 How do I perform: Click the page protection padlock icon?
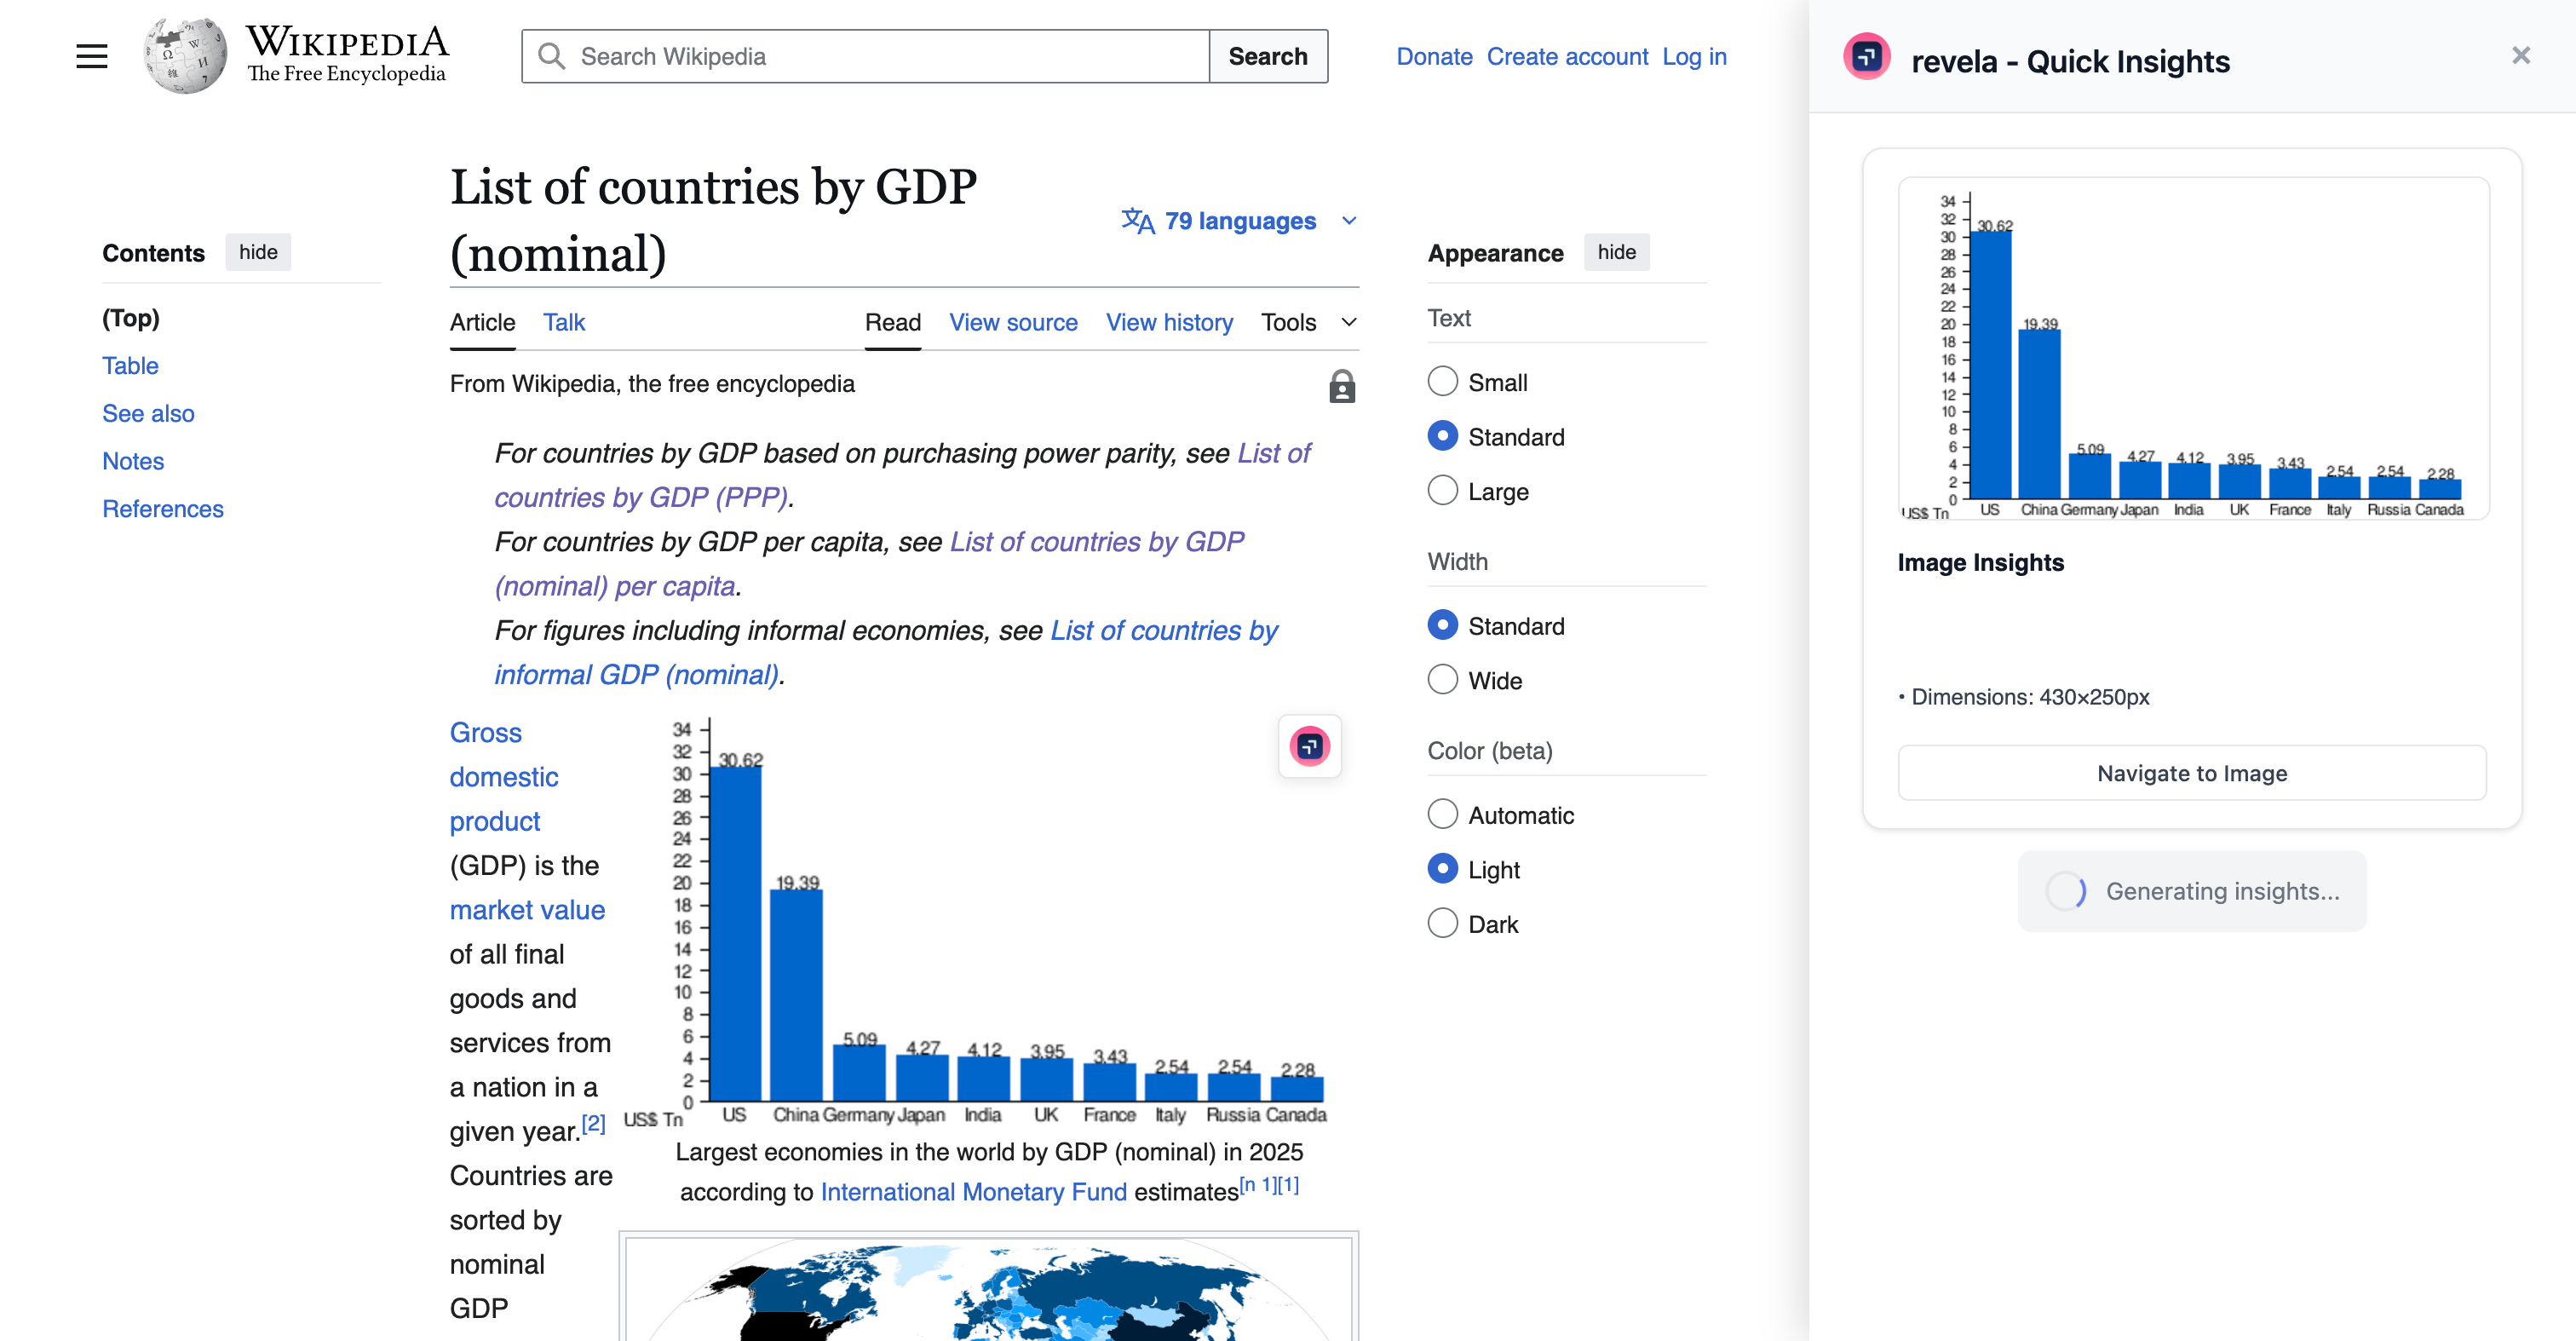click(x=1341, y=386)
